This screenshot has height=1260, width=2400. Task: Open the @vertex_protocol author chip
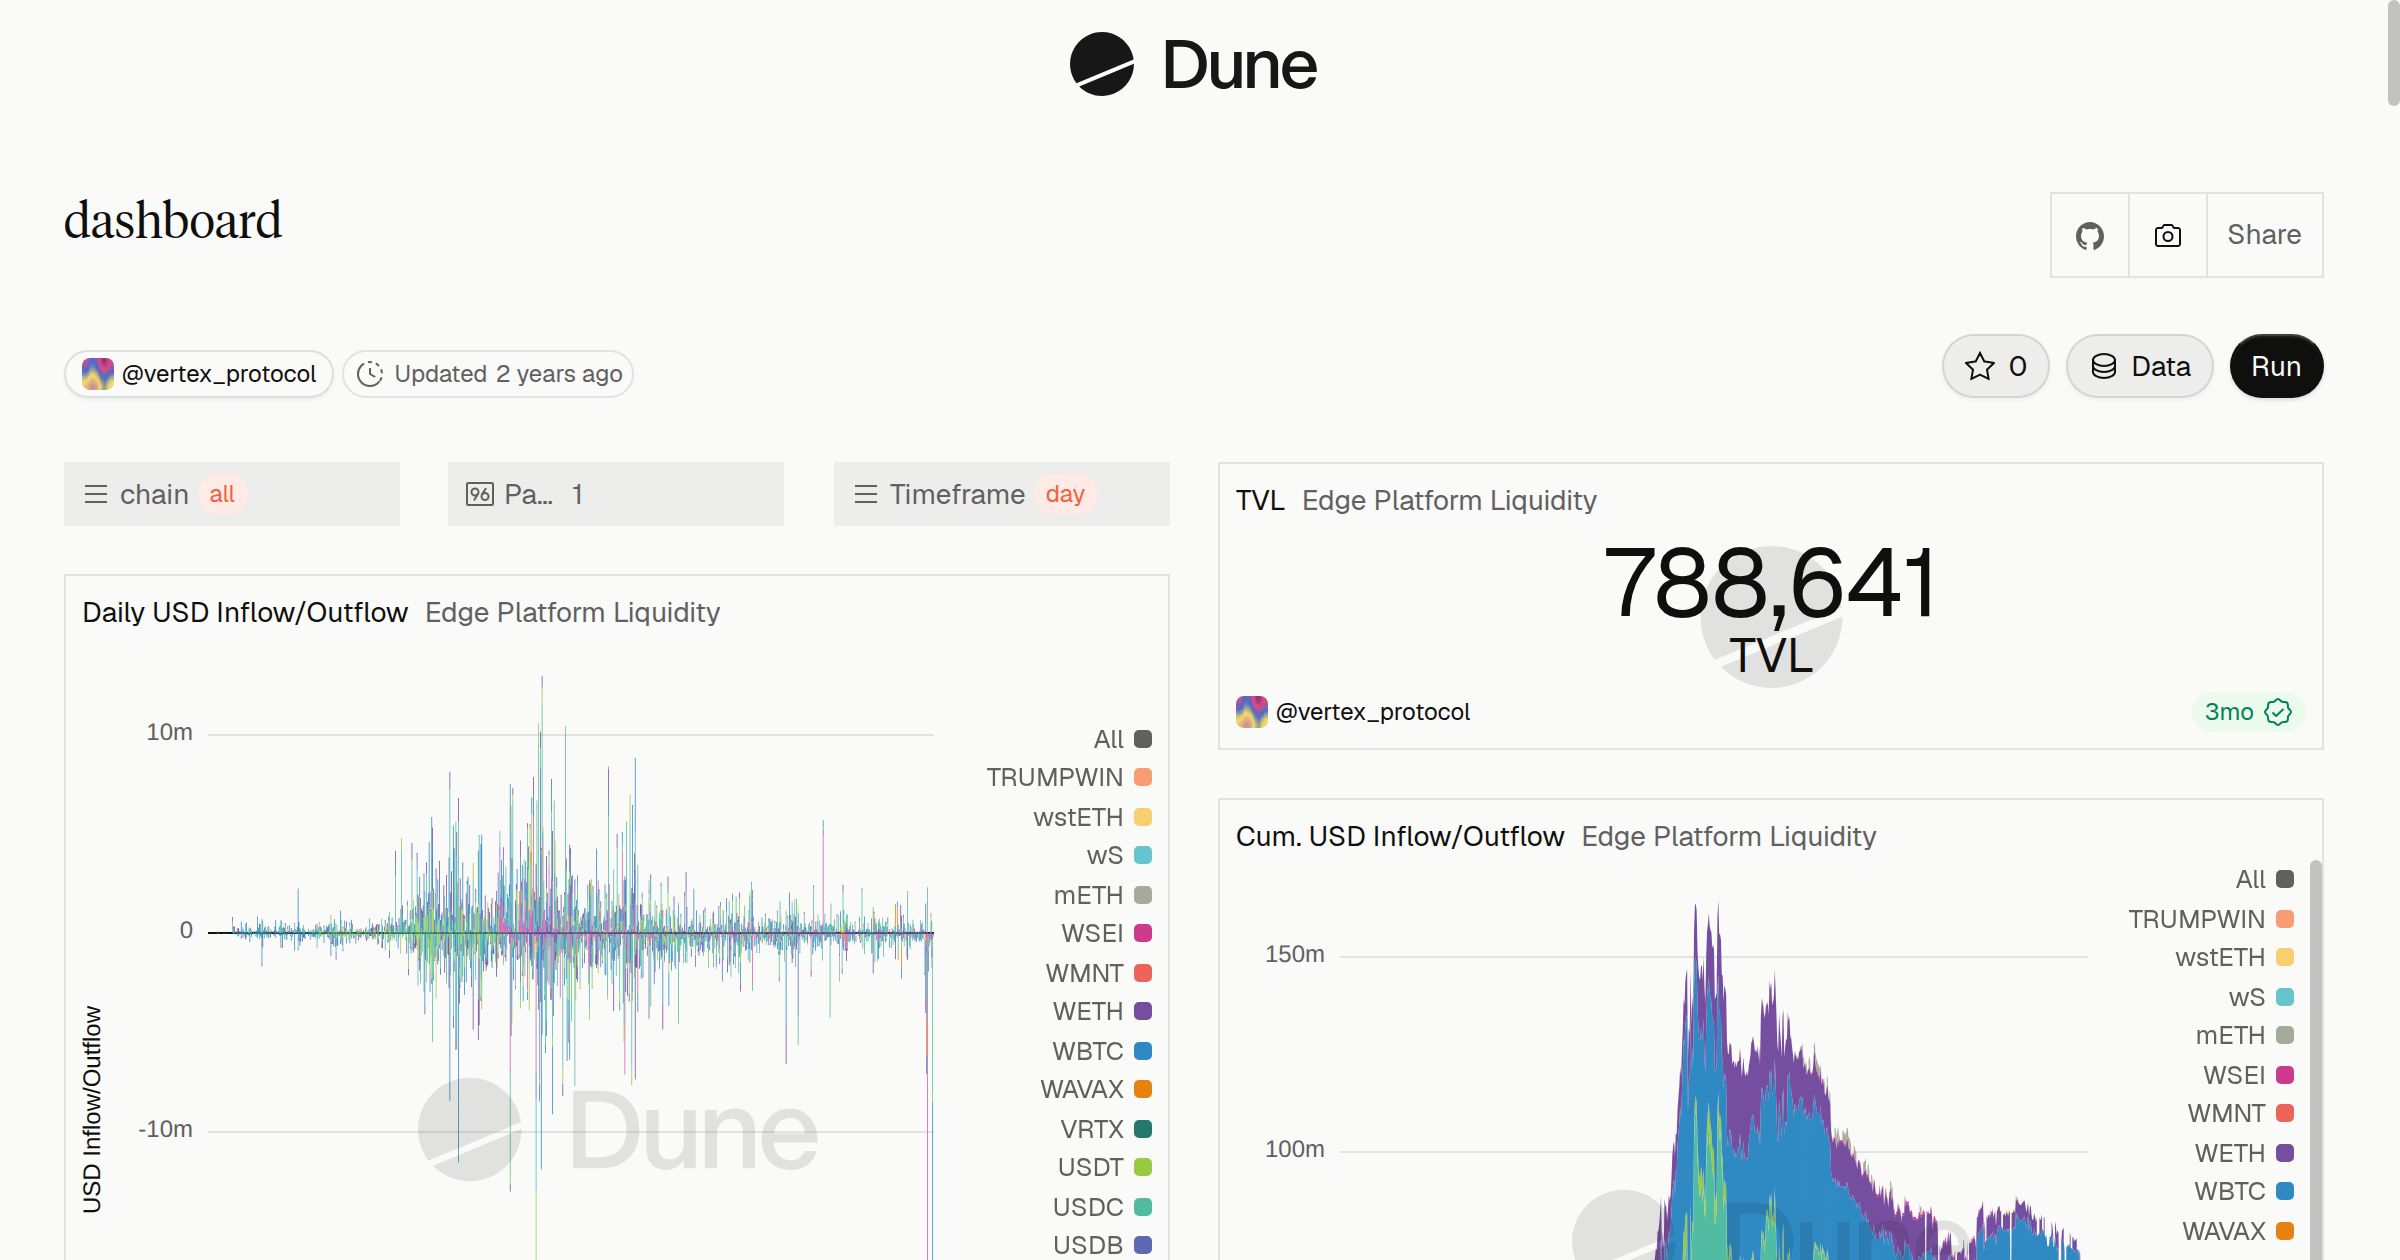click(x=199, y=374)
